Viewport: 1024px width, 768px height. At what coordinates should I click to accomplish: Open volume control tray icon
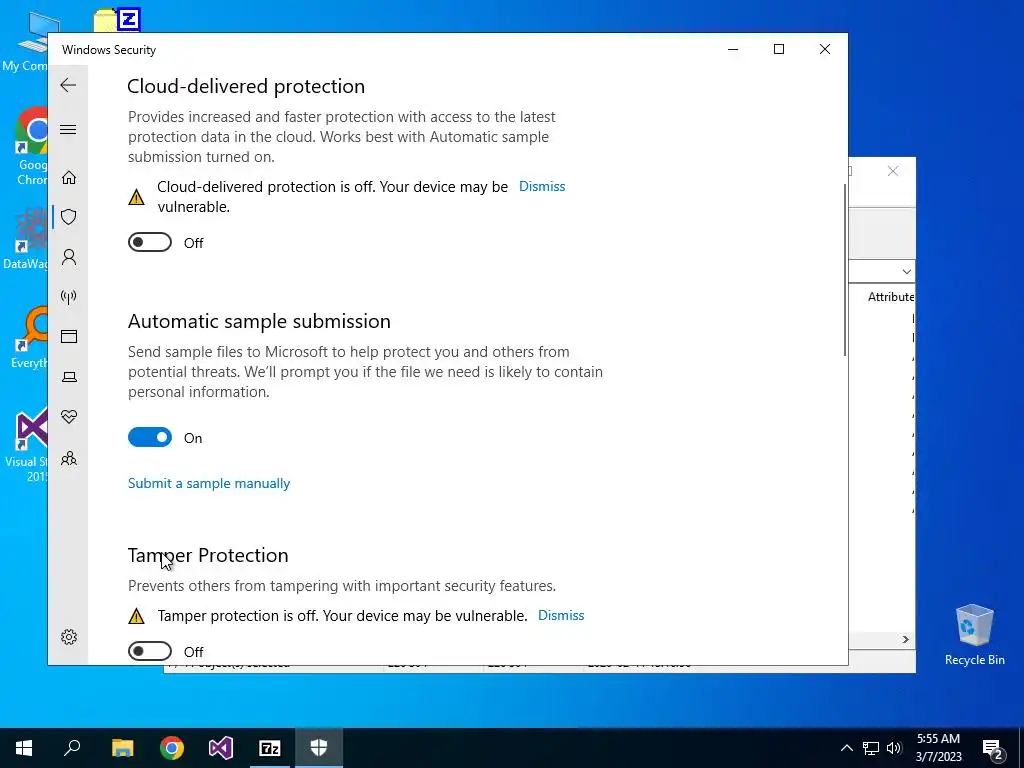(x=894, y=748)
